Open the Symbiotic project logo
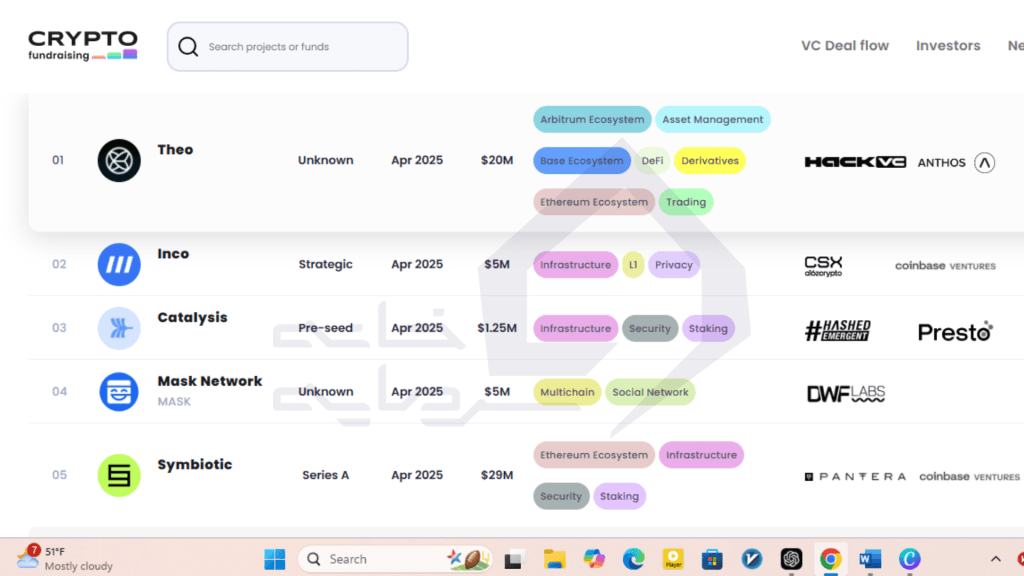Image resolution: width=1024 pixels, height=576 pixels. (119, 475)
